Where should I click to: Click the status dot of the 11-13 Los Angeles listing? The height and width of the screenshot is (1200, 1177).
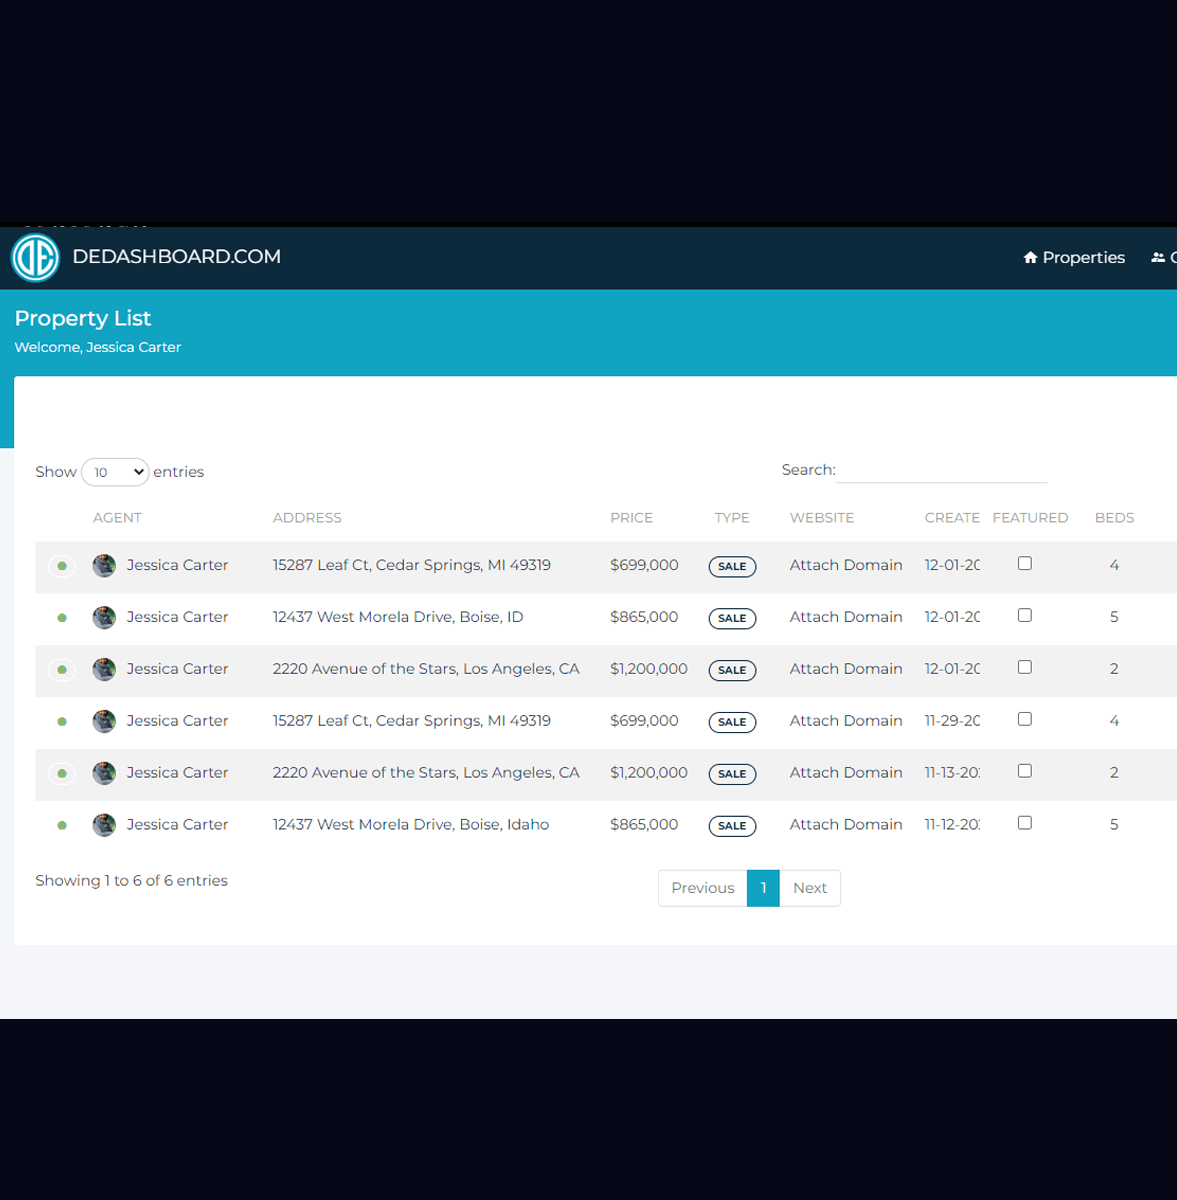pyautogui.click(x=62, y=774)
